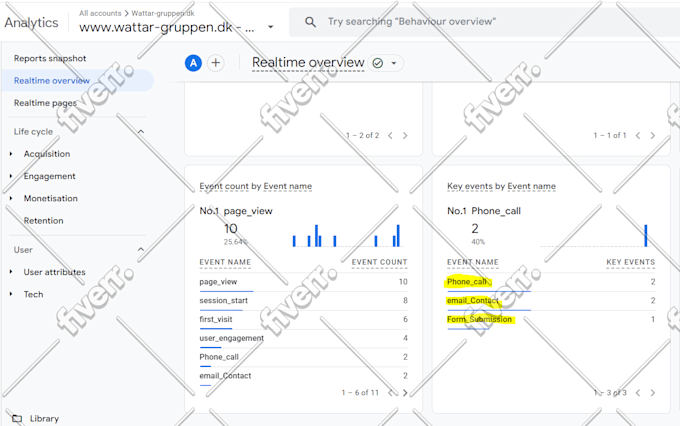Click EVENT NAME header in Key events card
This screenshot has width=680, height=426.
[x=473, y=262]
